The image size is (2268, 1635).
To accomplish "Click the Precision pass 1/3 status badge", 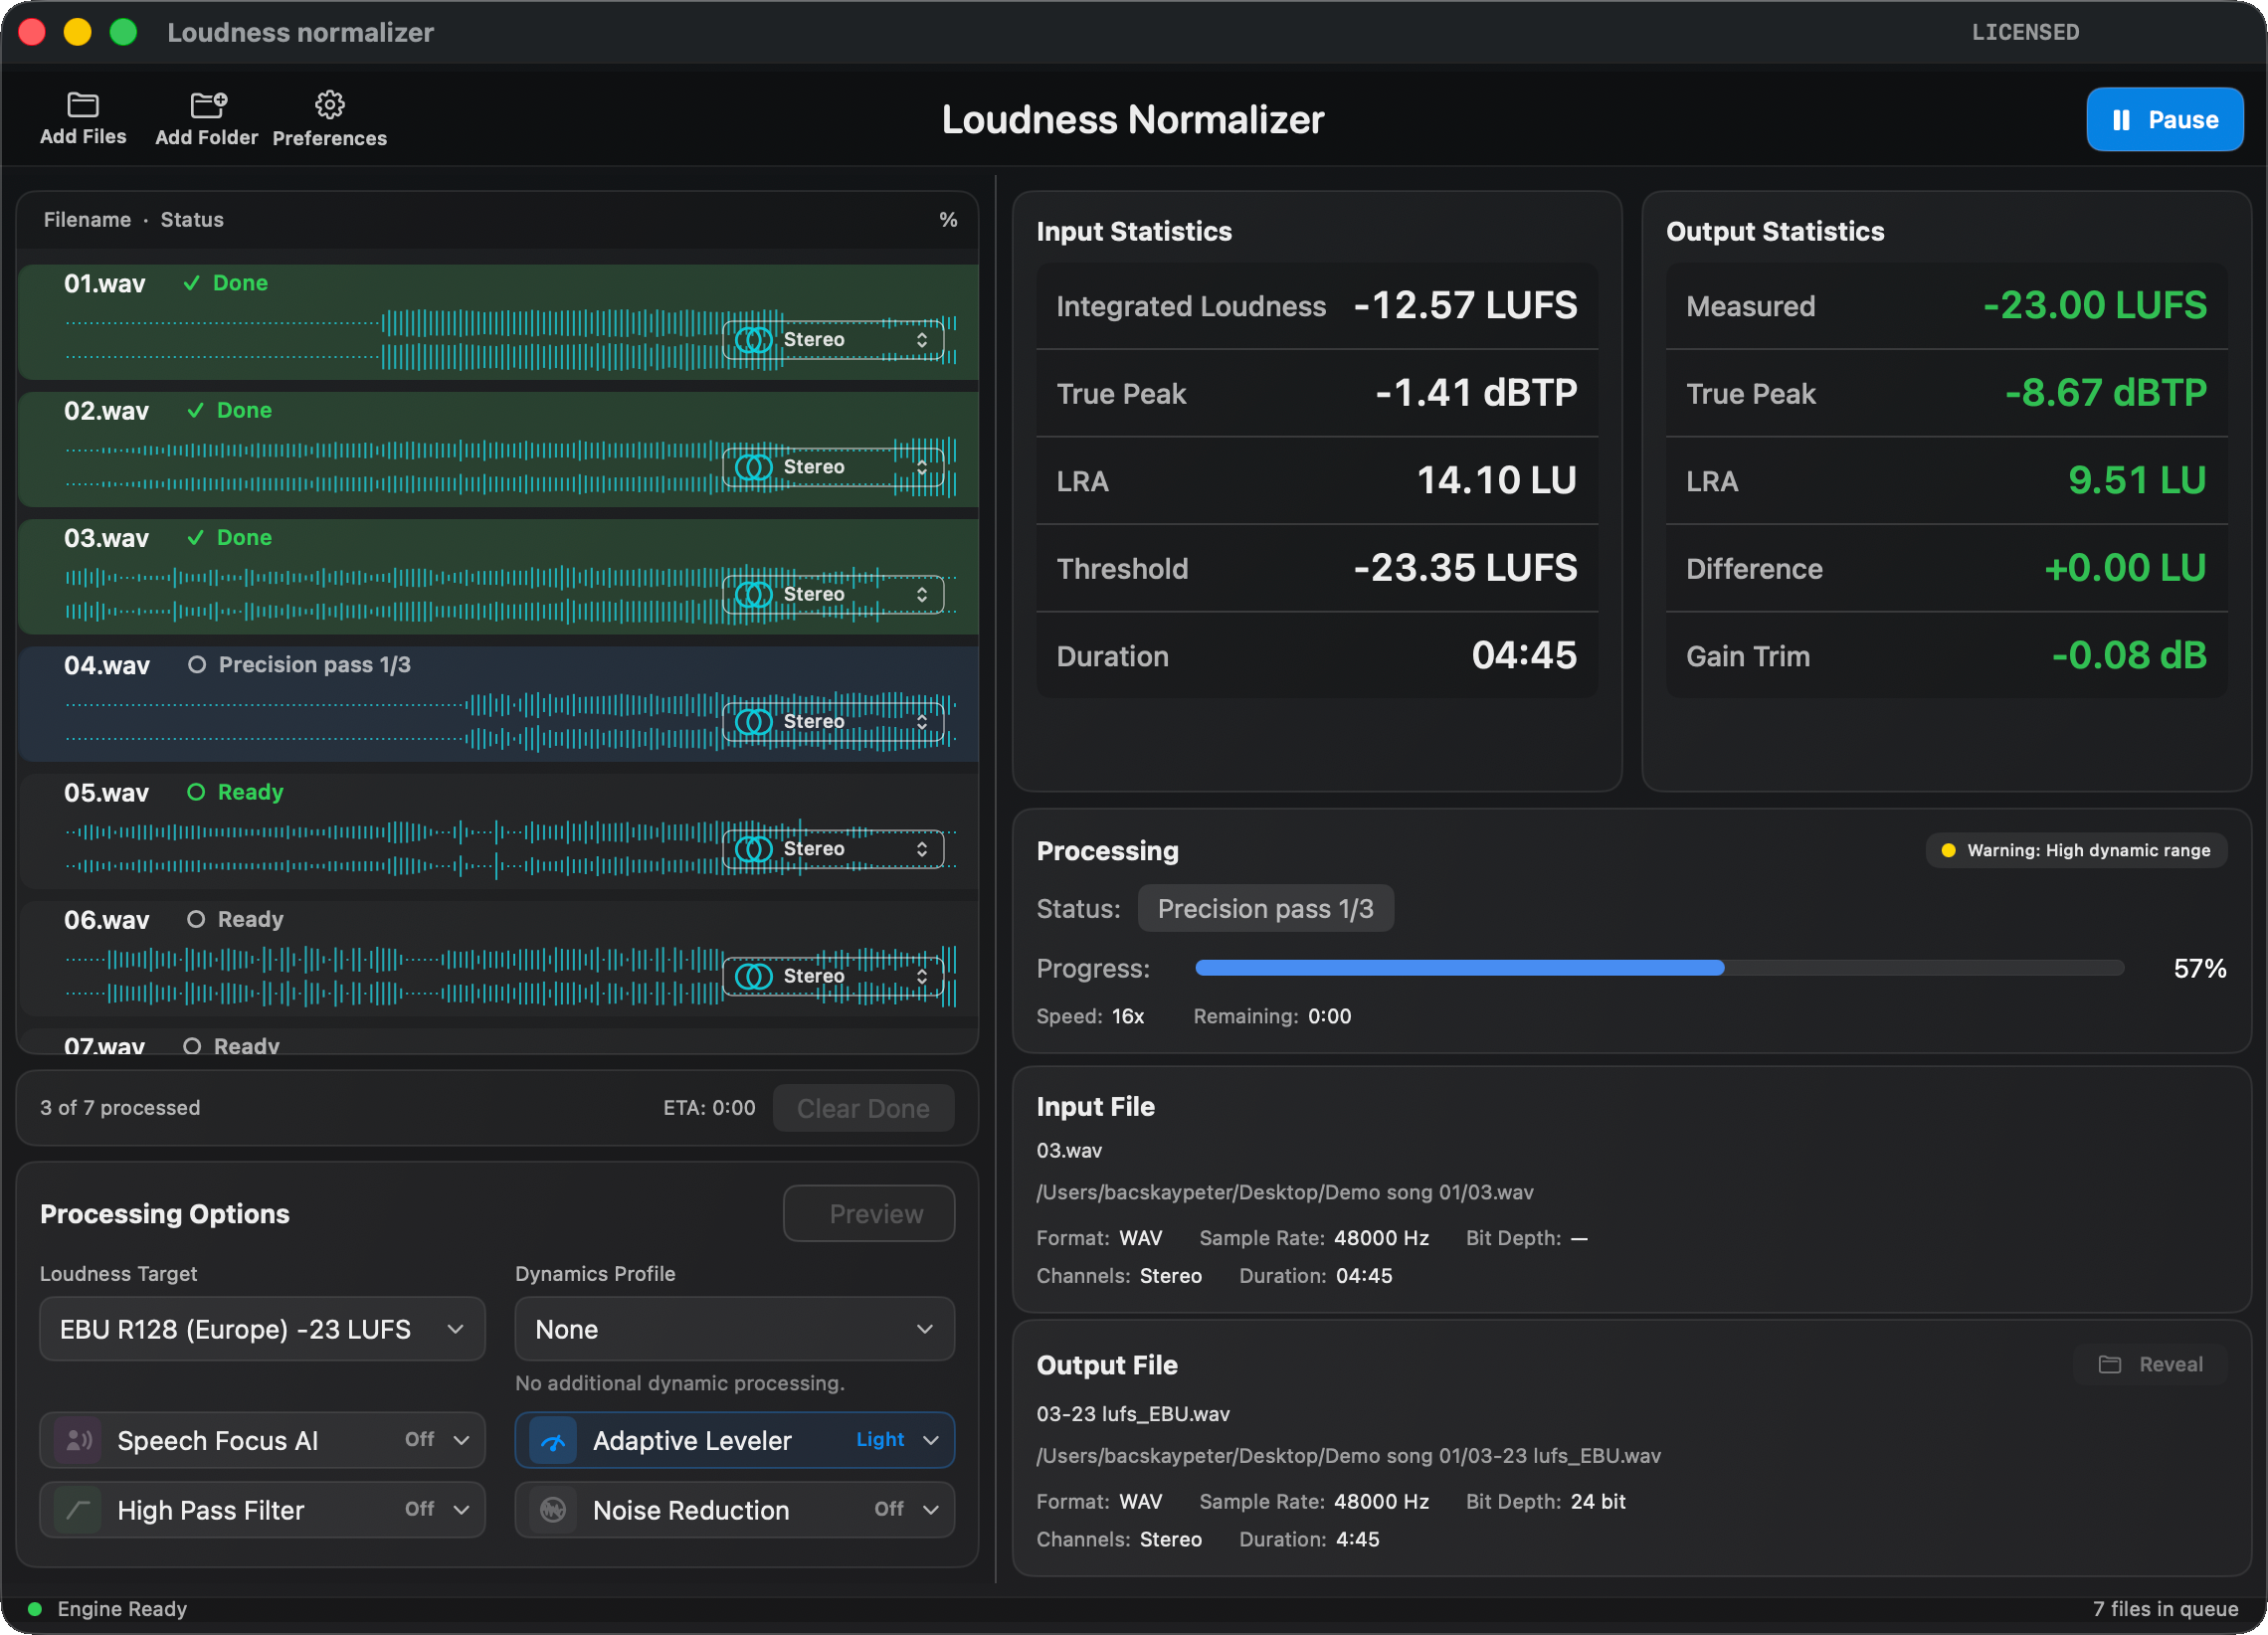I will (1265, 908).
